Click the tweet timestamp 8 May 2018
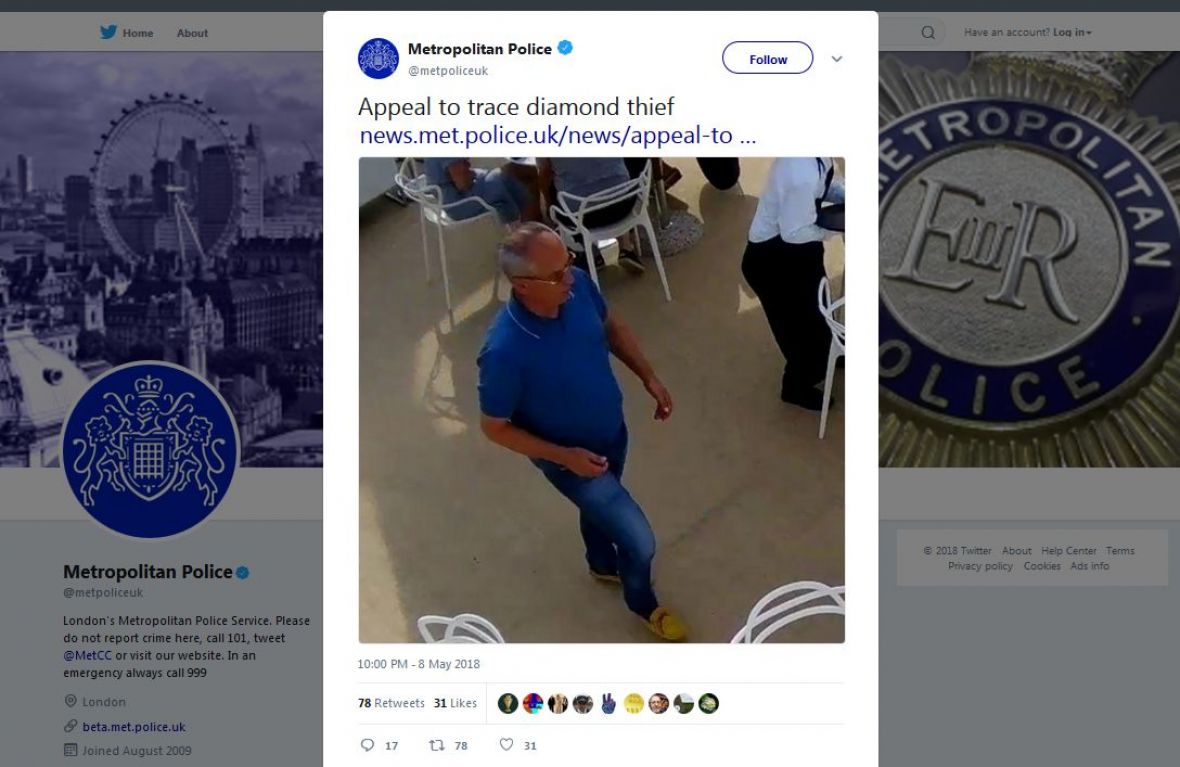1180x767 pixels. 418,664
